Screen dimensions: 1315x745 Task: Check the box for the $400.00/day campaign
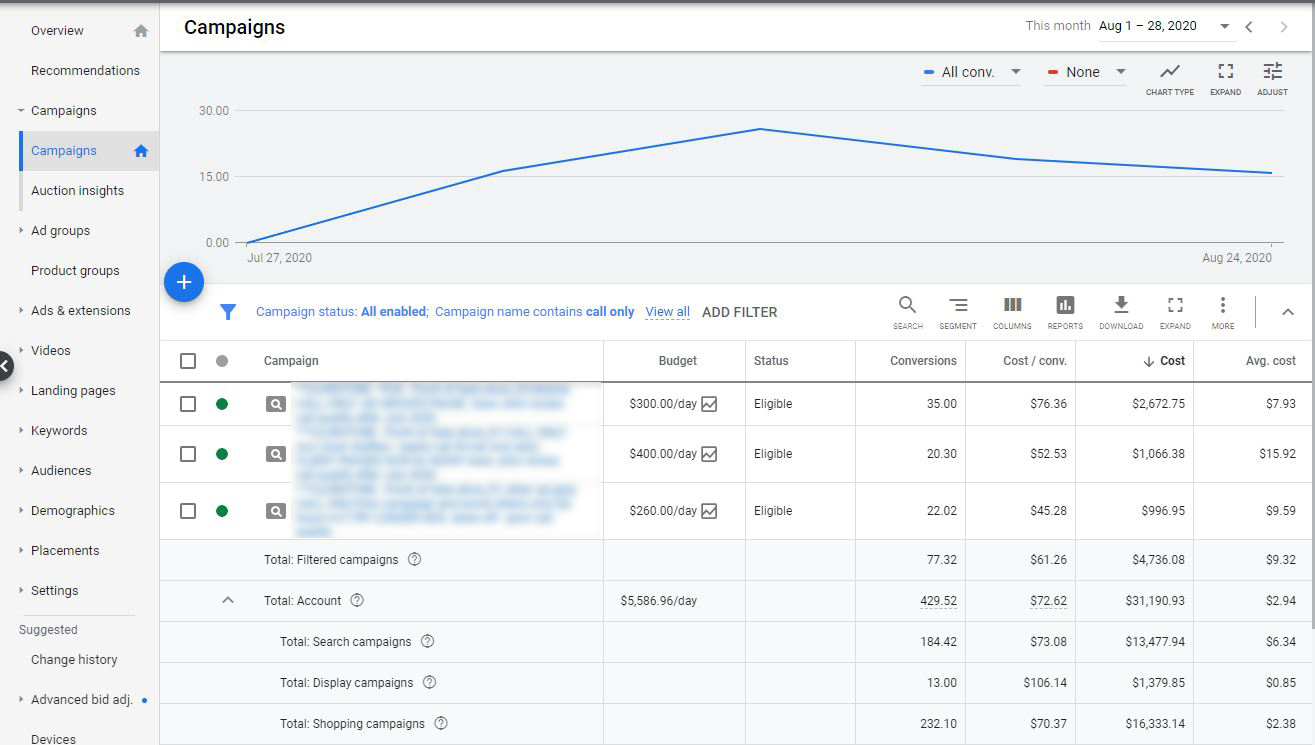188,454
